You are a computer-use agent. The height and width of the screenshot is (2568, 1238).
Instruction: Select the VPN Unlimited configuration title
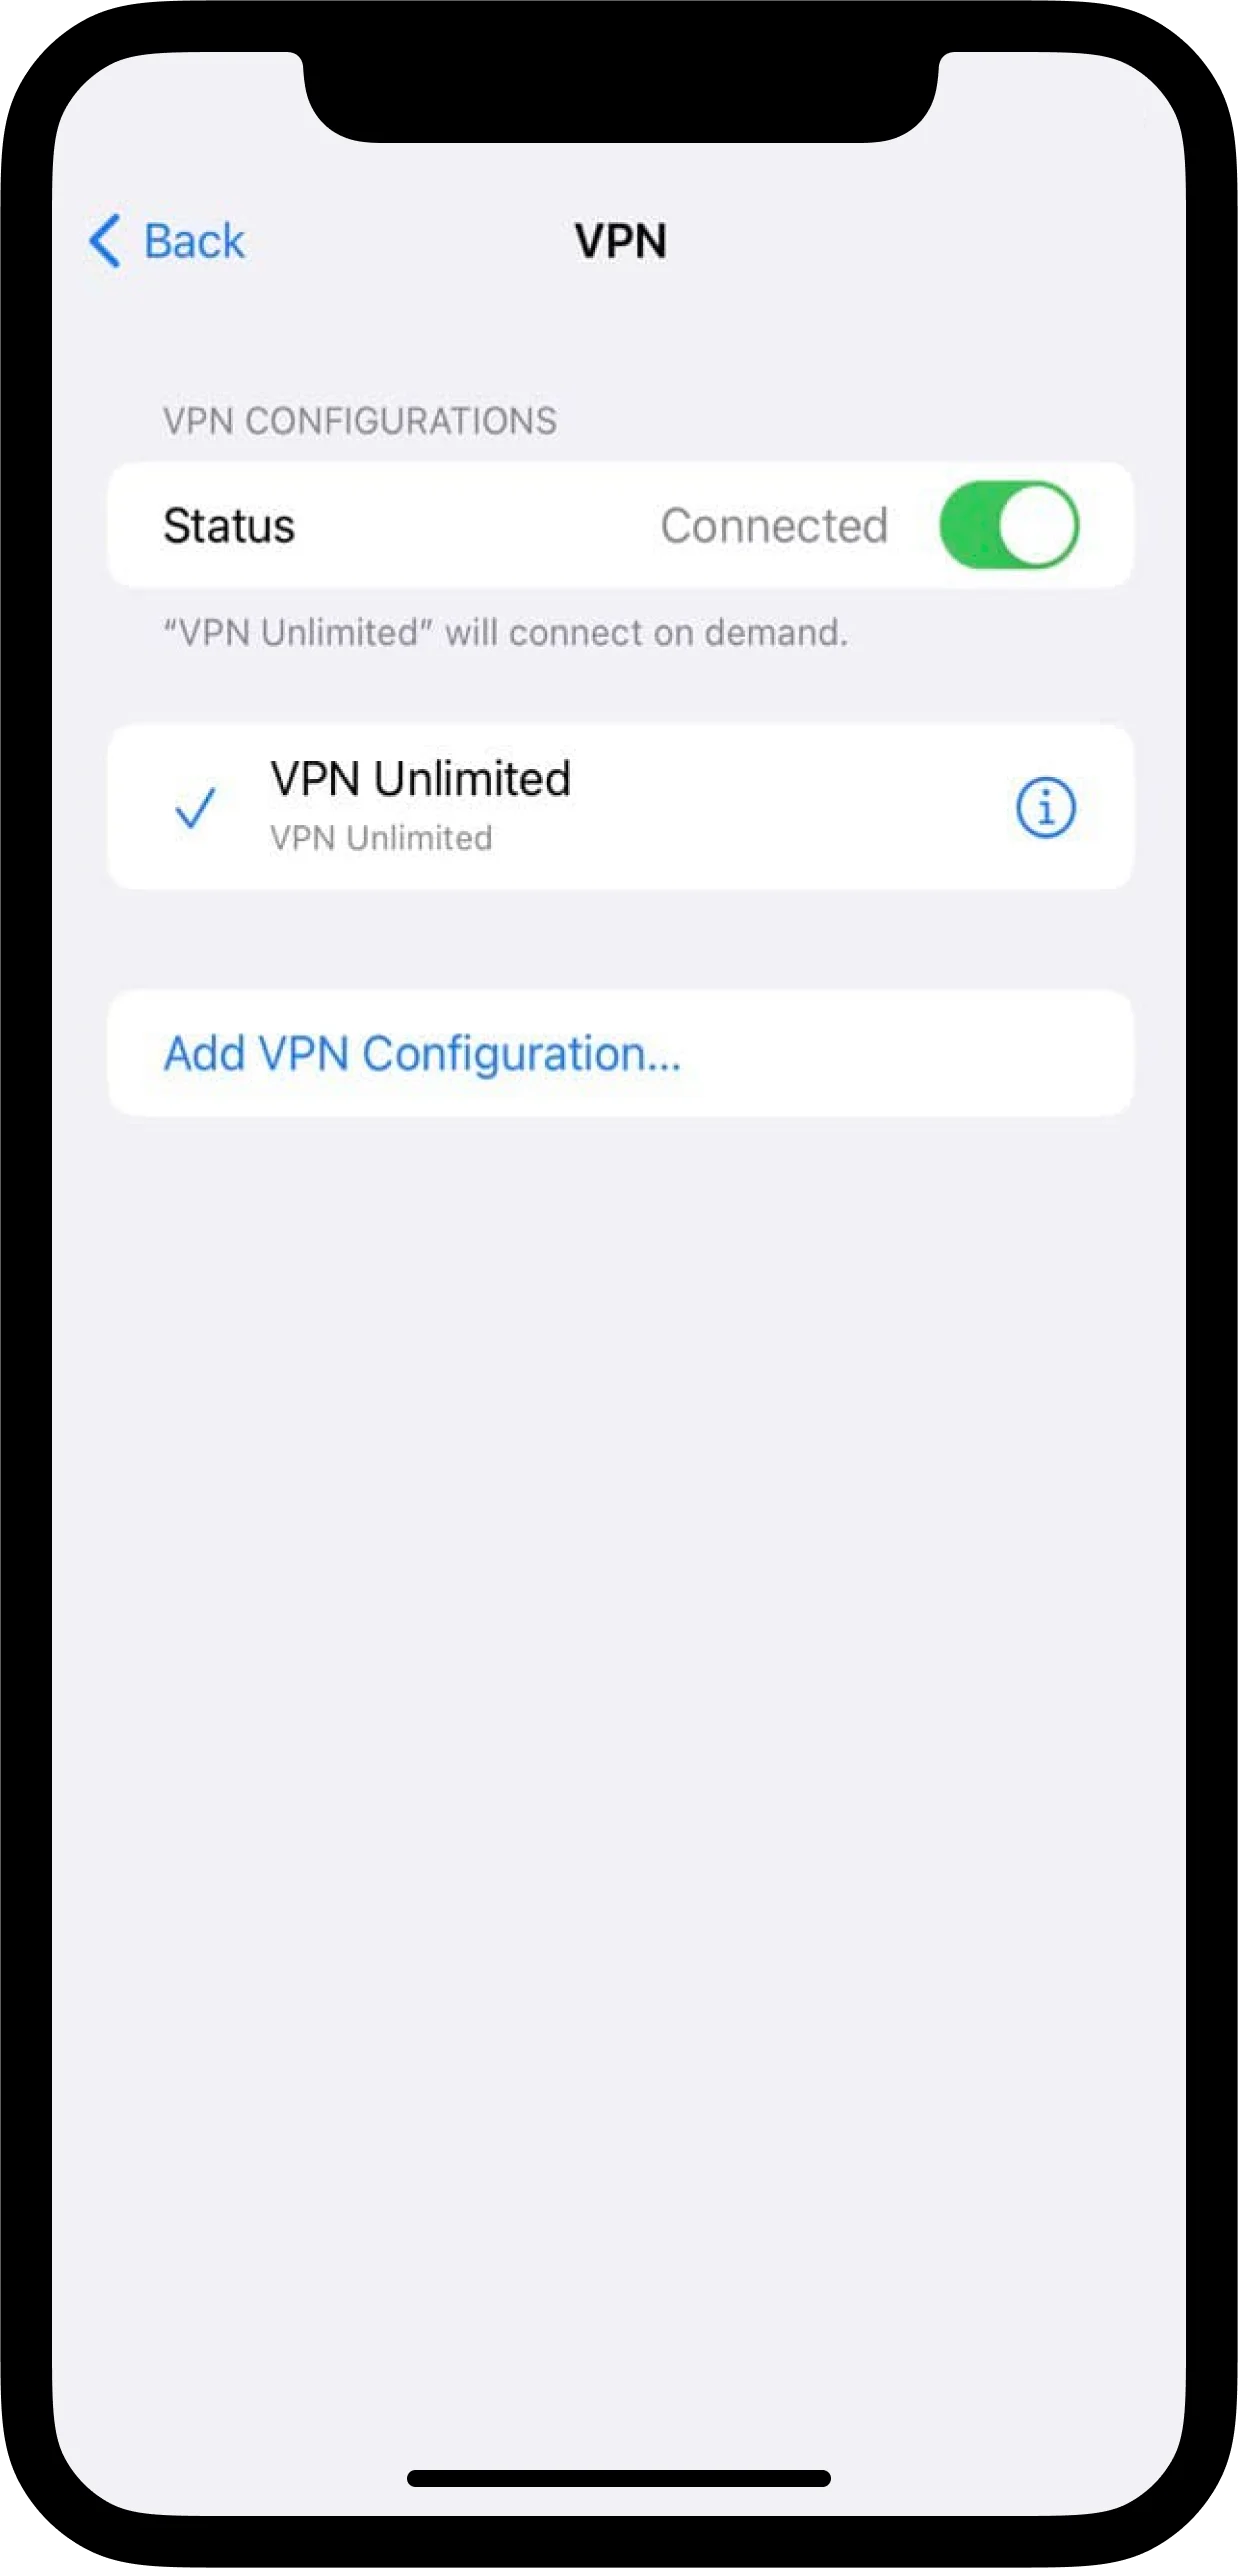click(420, 778)
